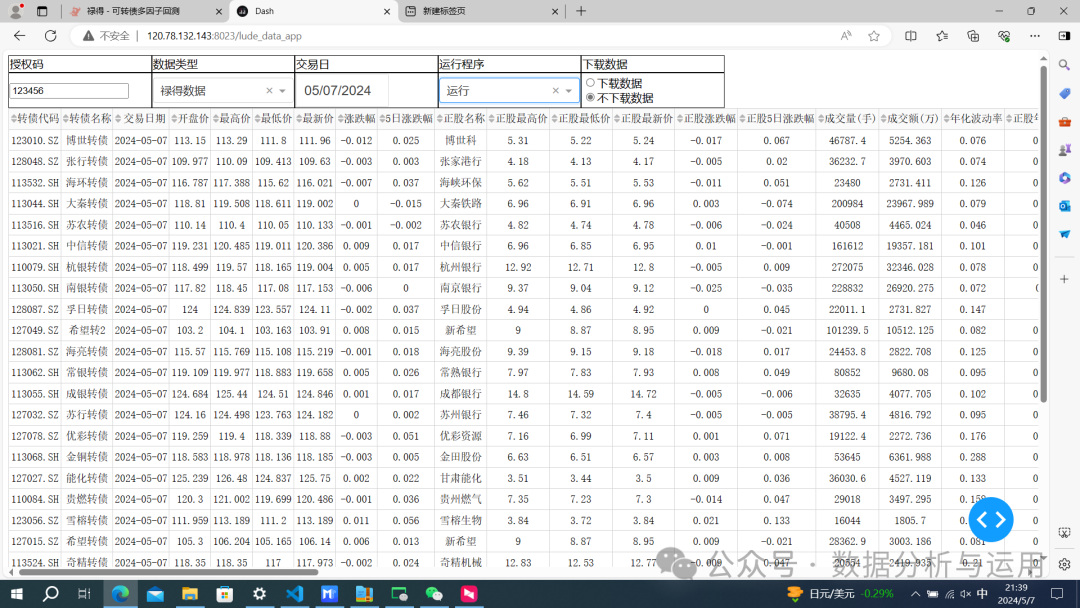The image size is (1080, 608).
Task: Open sidebar search icon
Action: pos(1064,65)
